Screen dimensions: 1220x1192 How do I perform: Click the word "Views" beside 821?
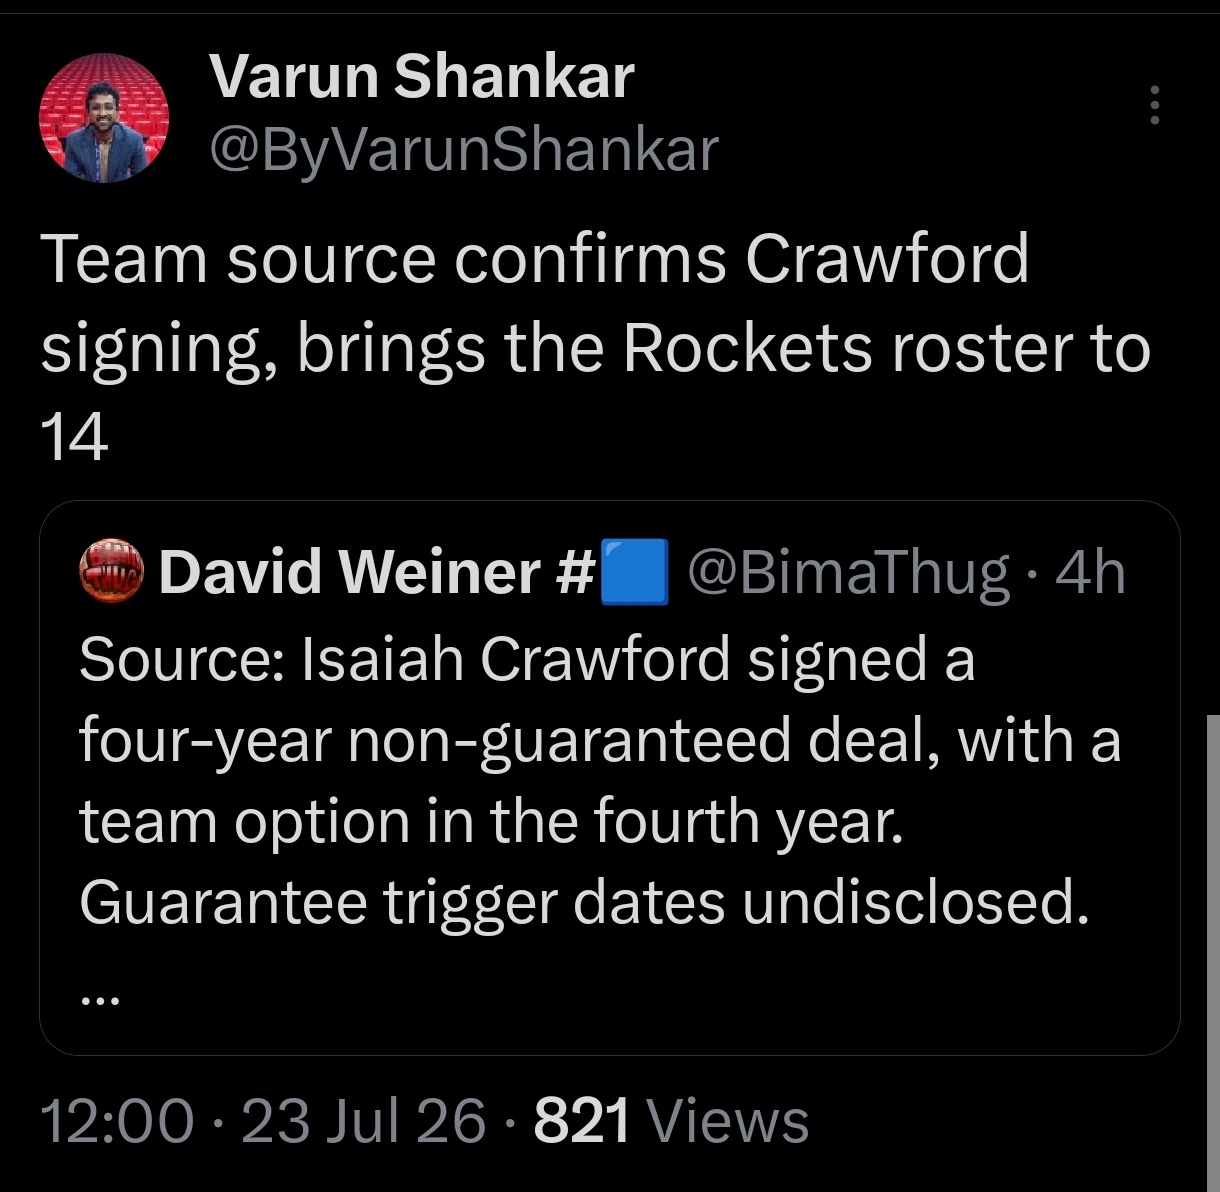(728, 1120)
